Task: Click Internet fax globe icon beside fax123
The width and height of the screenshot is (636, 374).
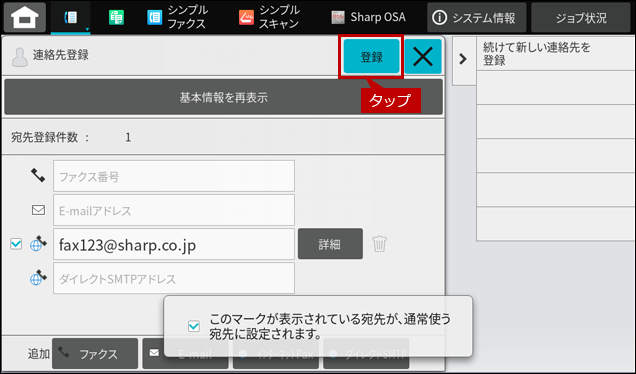Action: point(38,243)
